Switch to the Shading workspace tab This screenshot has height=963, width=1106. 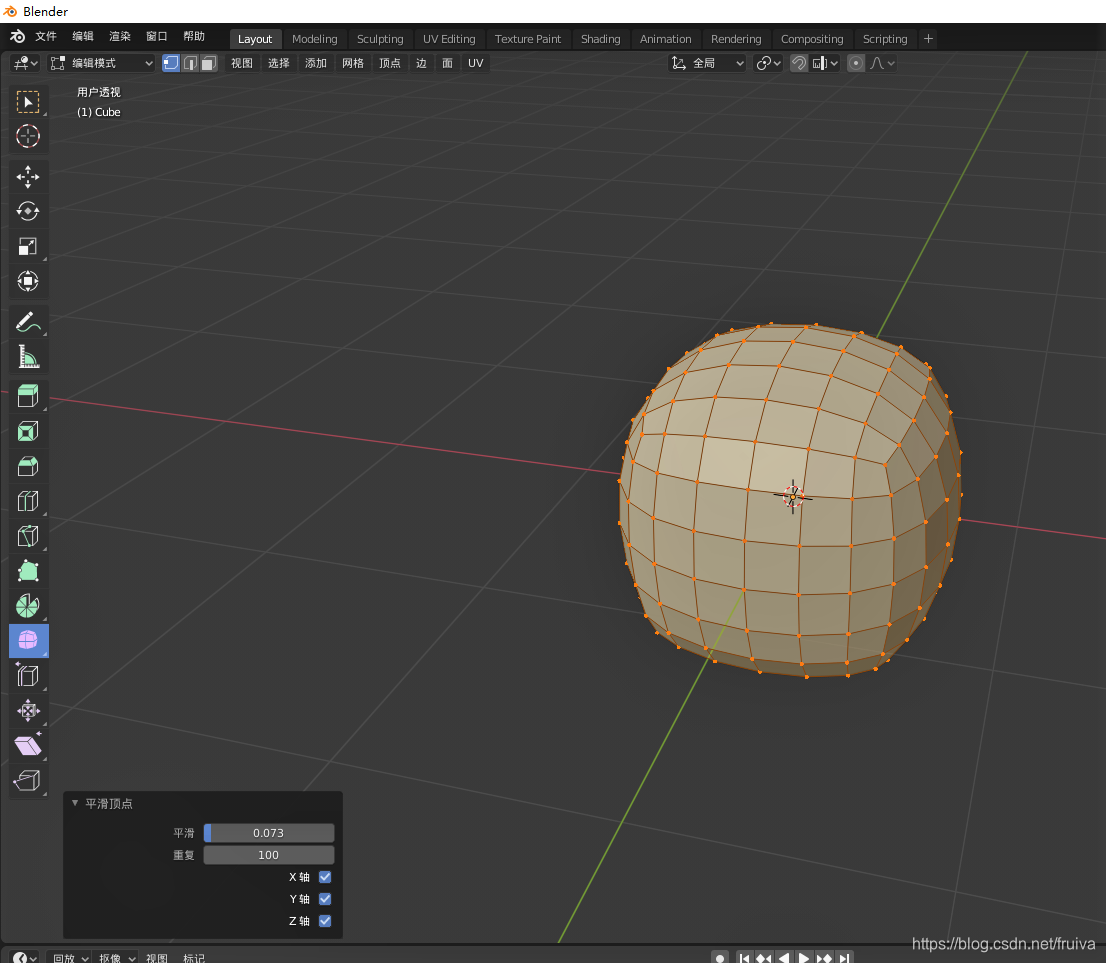pos(601,39)
